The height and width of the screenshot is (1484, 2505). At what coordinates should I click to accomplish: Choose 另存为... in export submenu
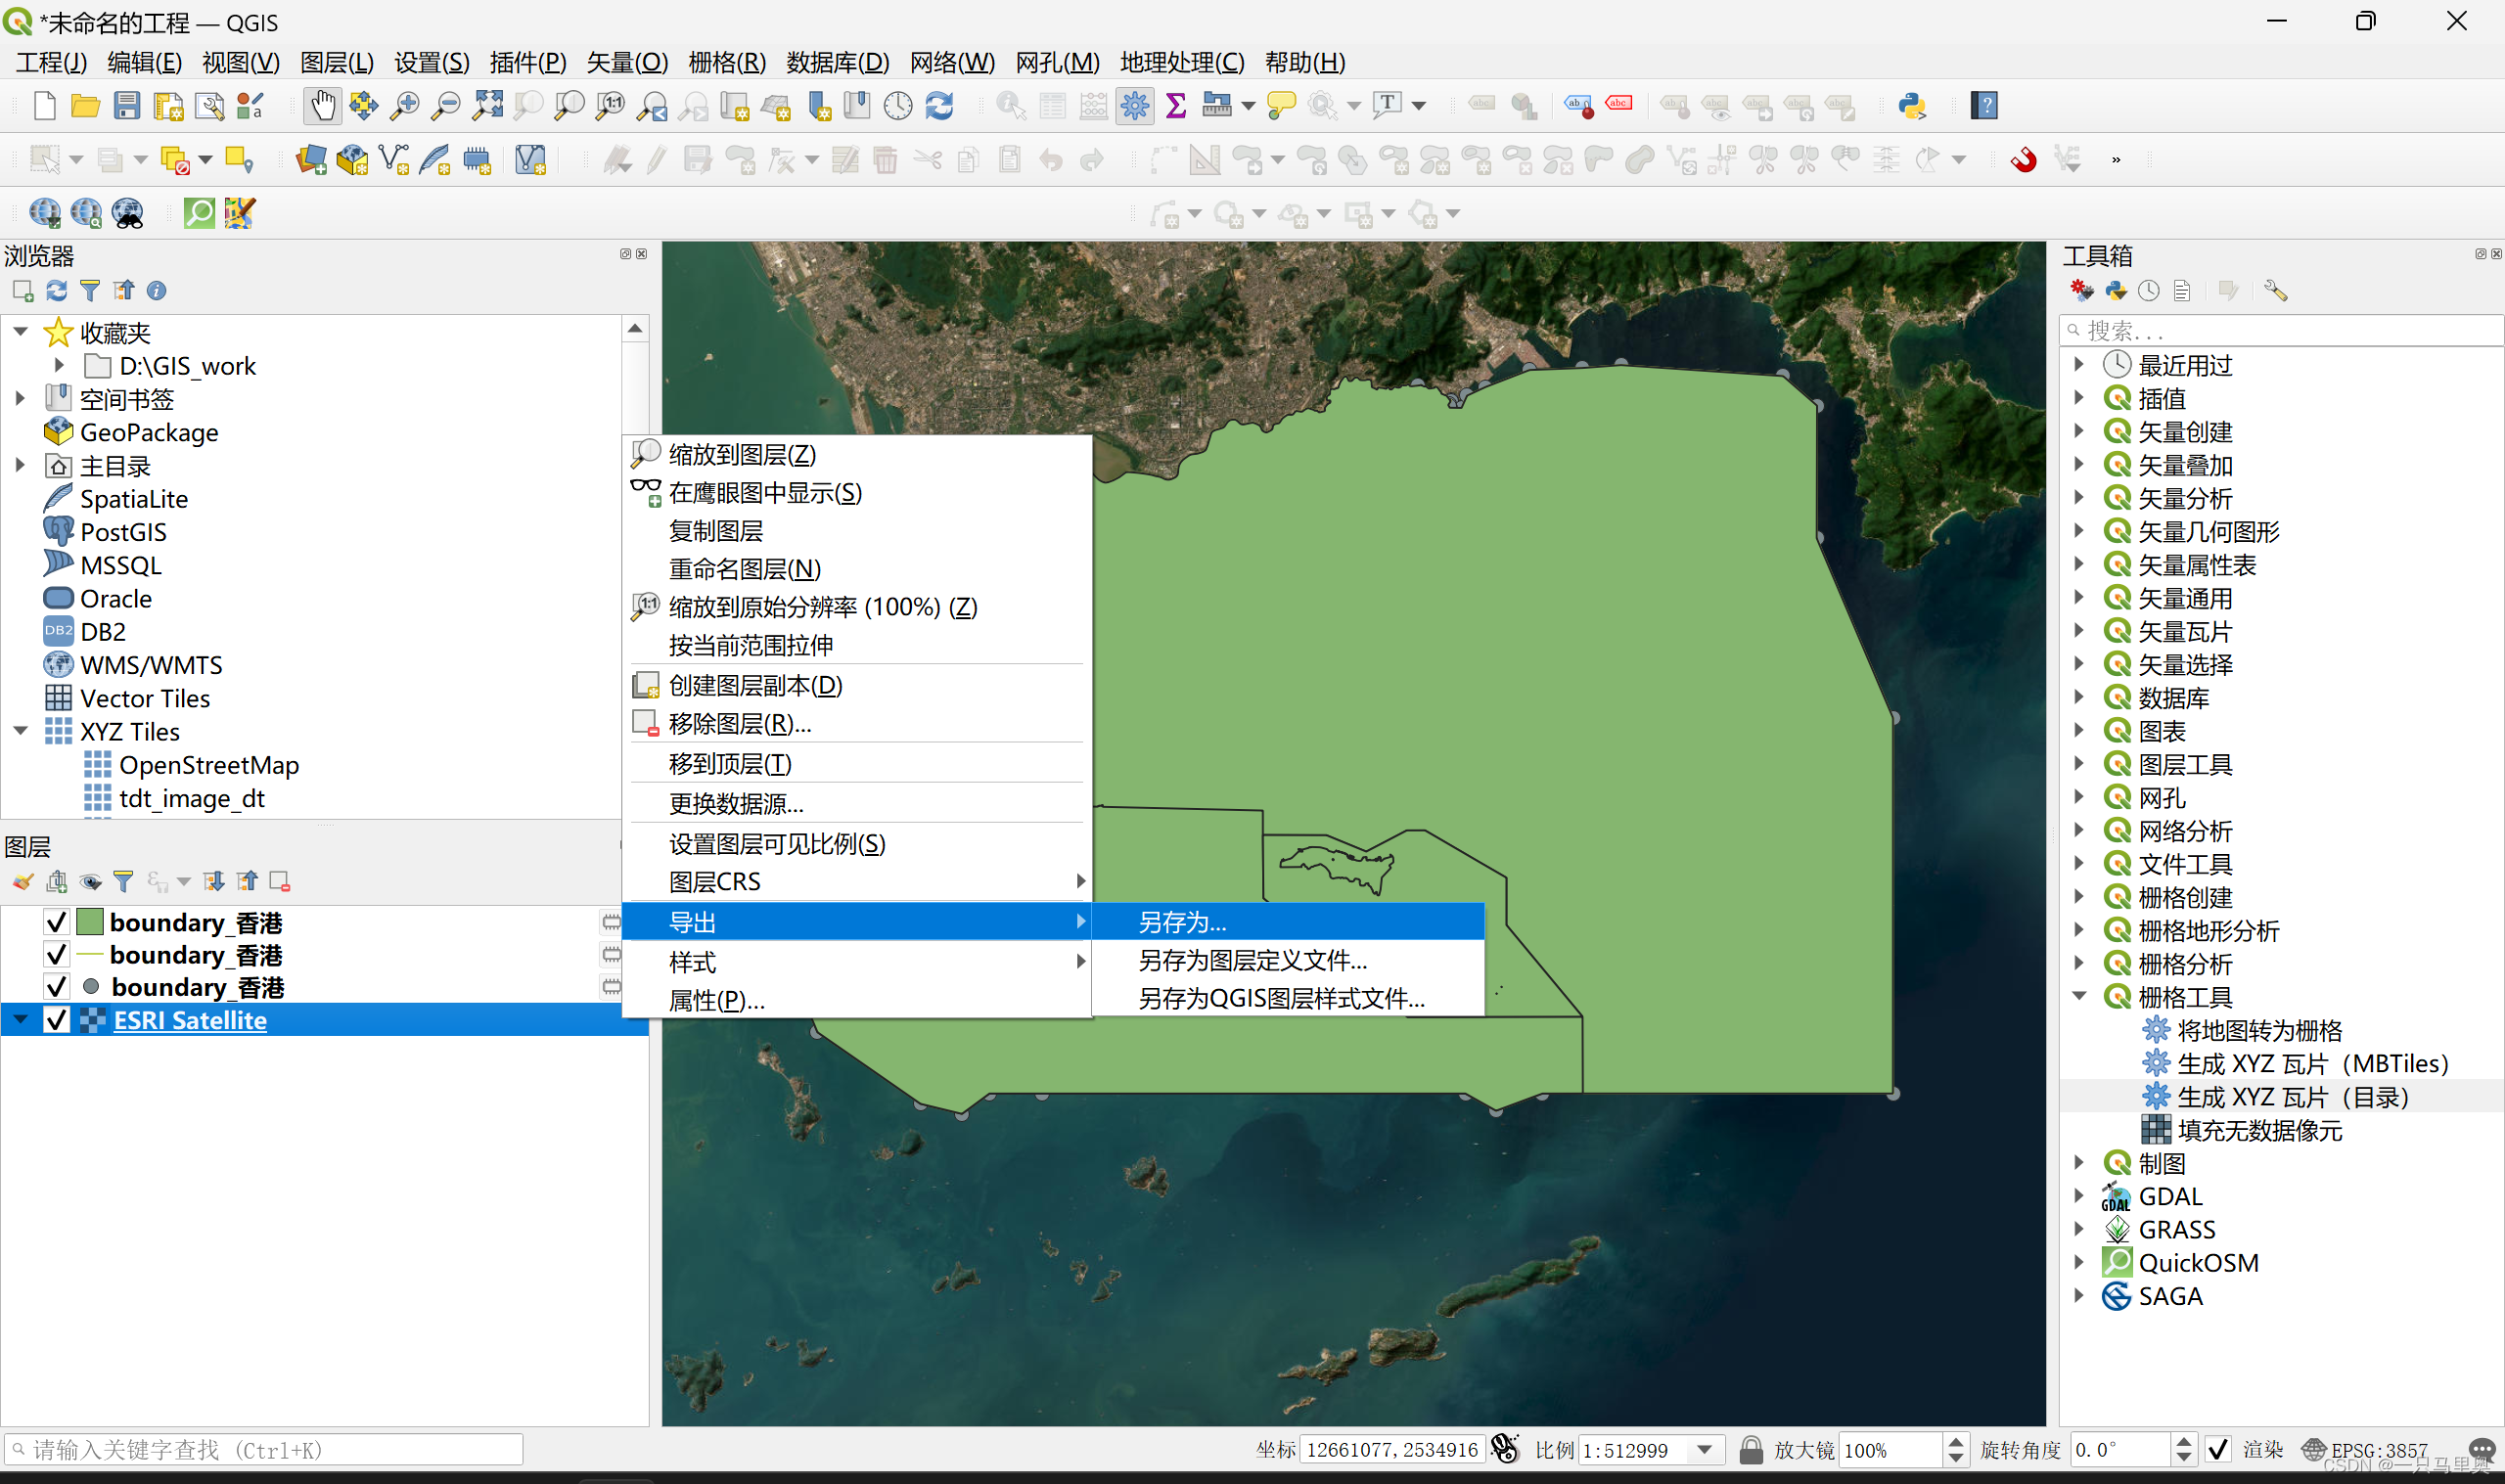click(x=1182, y=922)
